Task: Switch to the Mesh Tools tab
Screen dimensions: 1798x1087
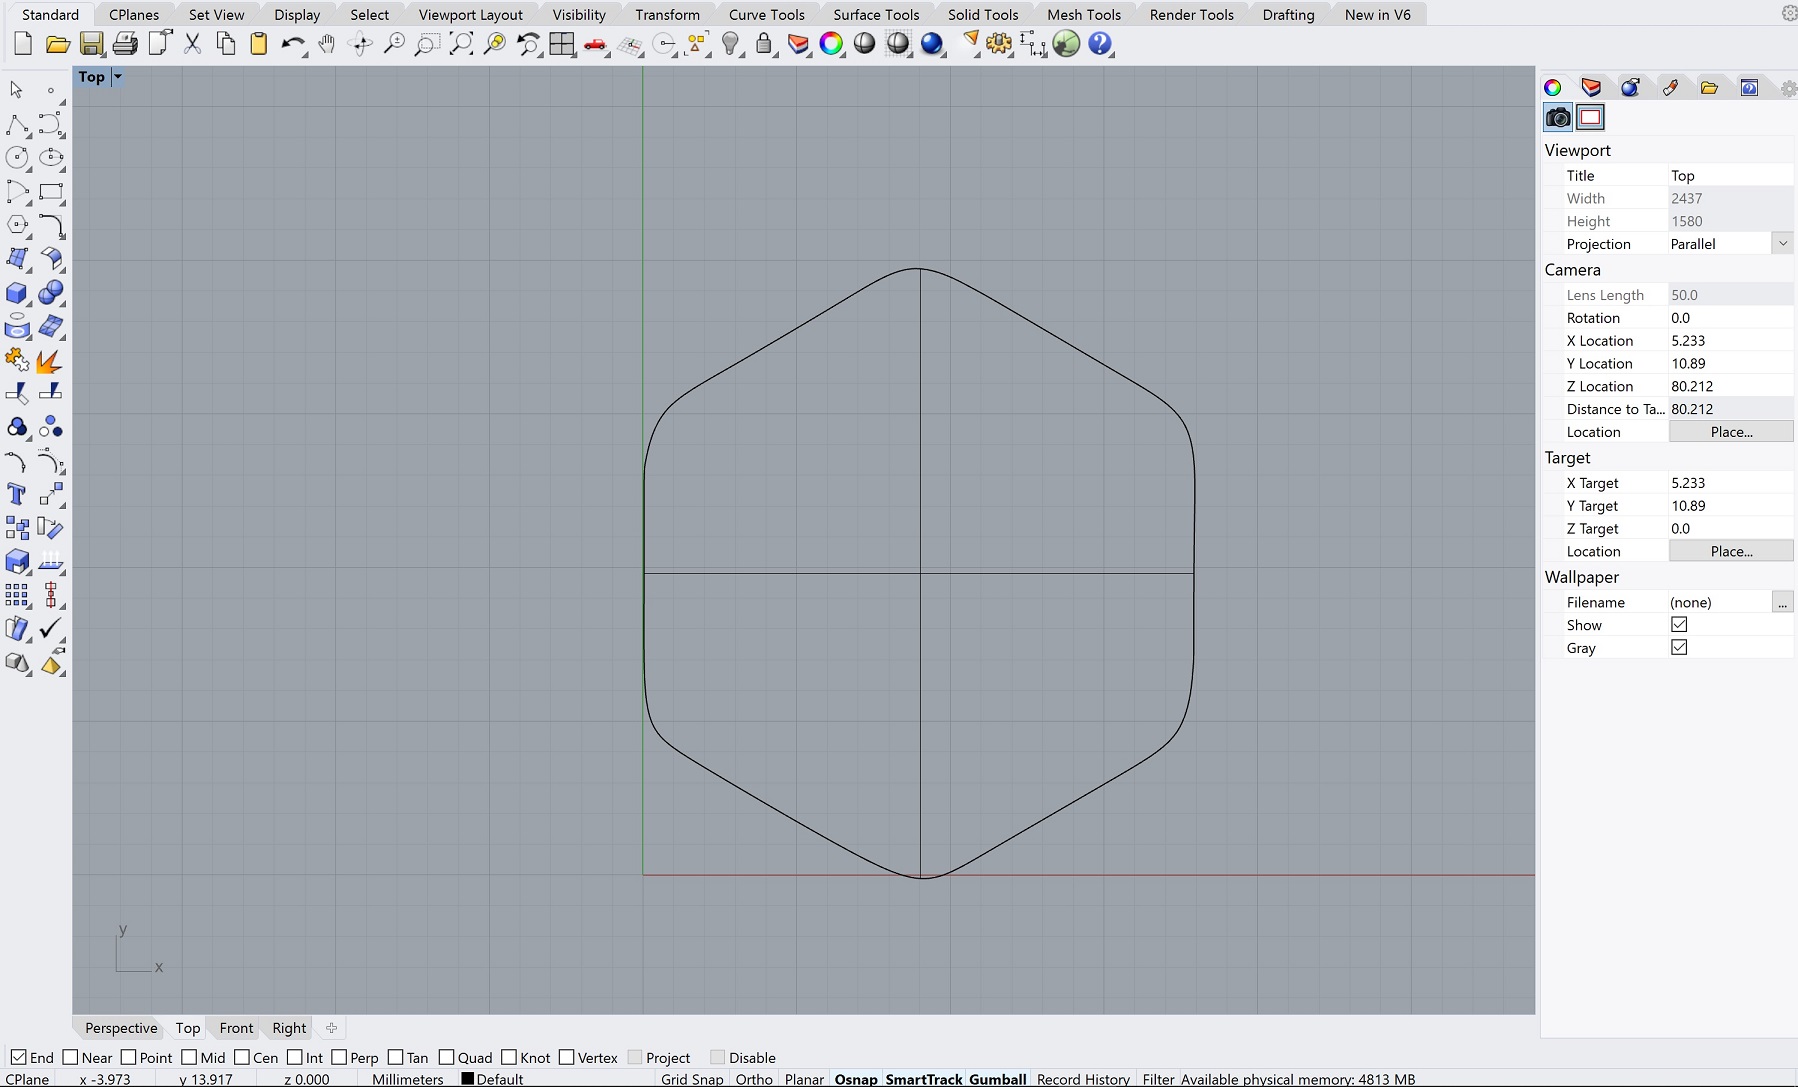Action: click(1084, 14)
